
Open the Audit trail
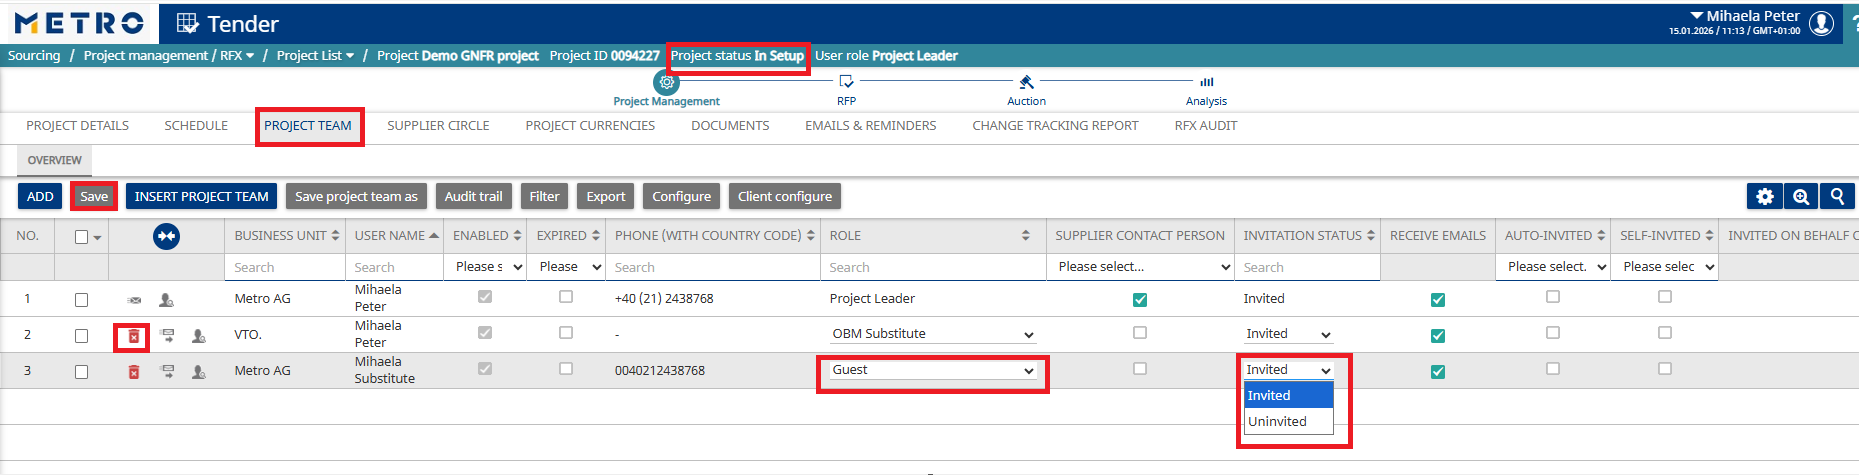tap(473, 196)
